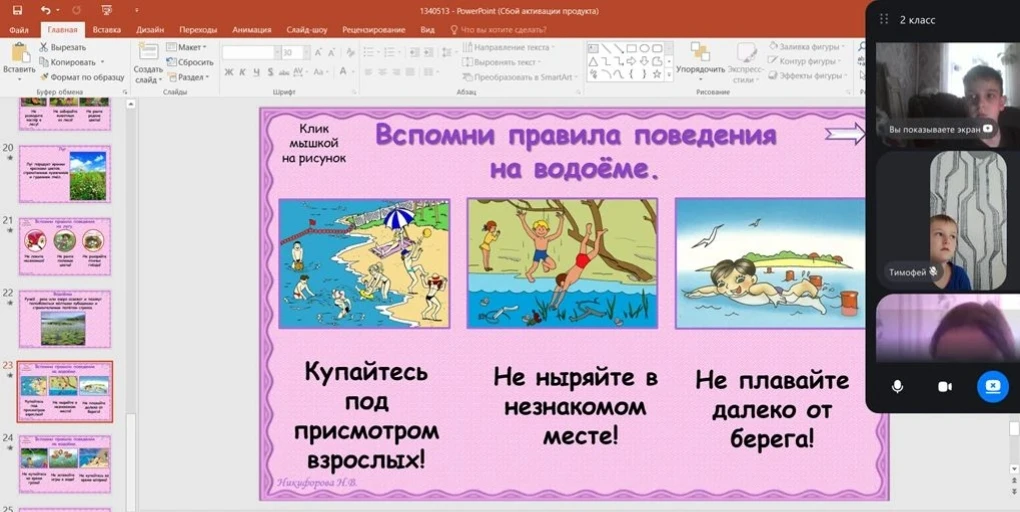Go to the Переходы tab
The width and height of the screenshot is (1020, 512).
pyautogui.click(x=198, y=30)
